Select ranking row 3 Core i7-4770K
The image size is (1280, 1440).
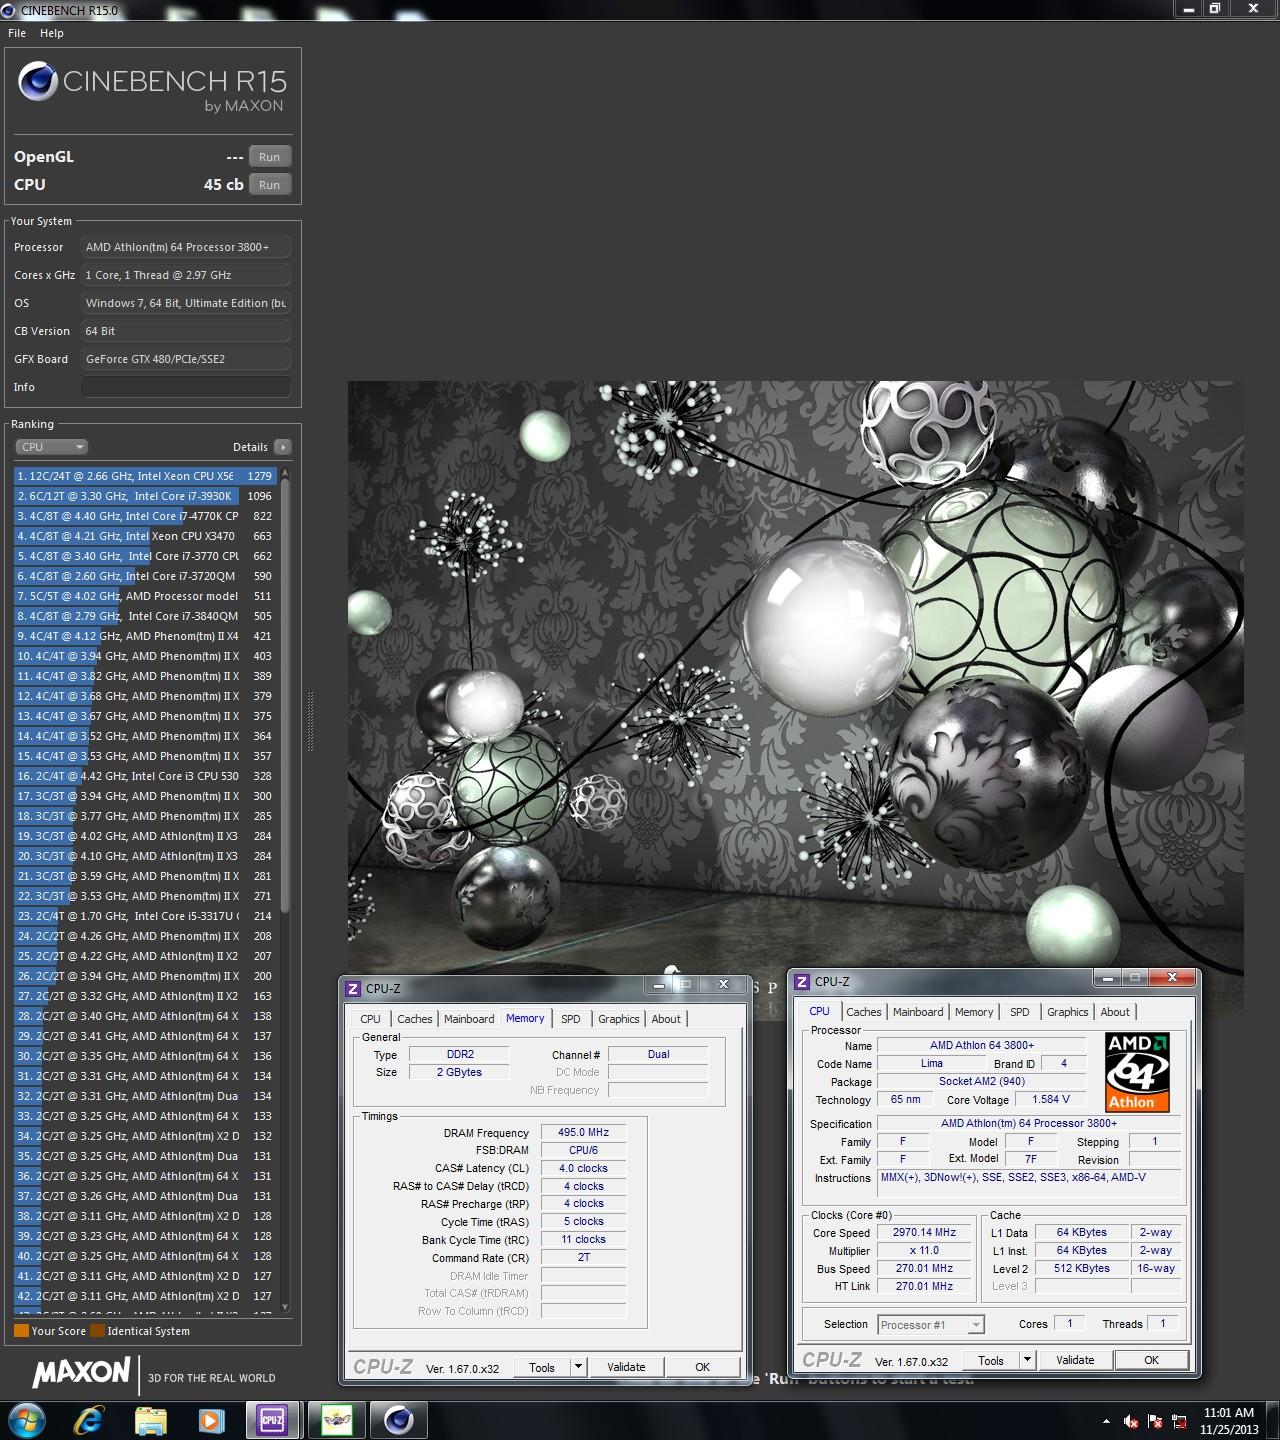click(145, 516)
